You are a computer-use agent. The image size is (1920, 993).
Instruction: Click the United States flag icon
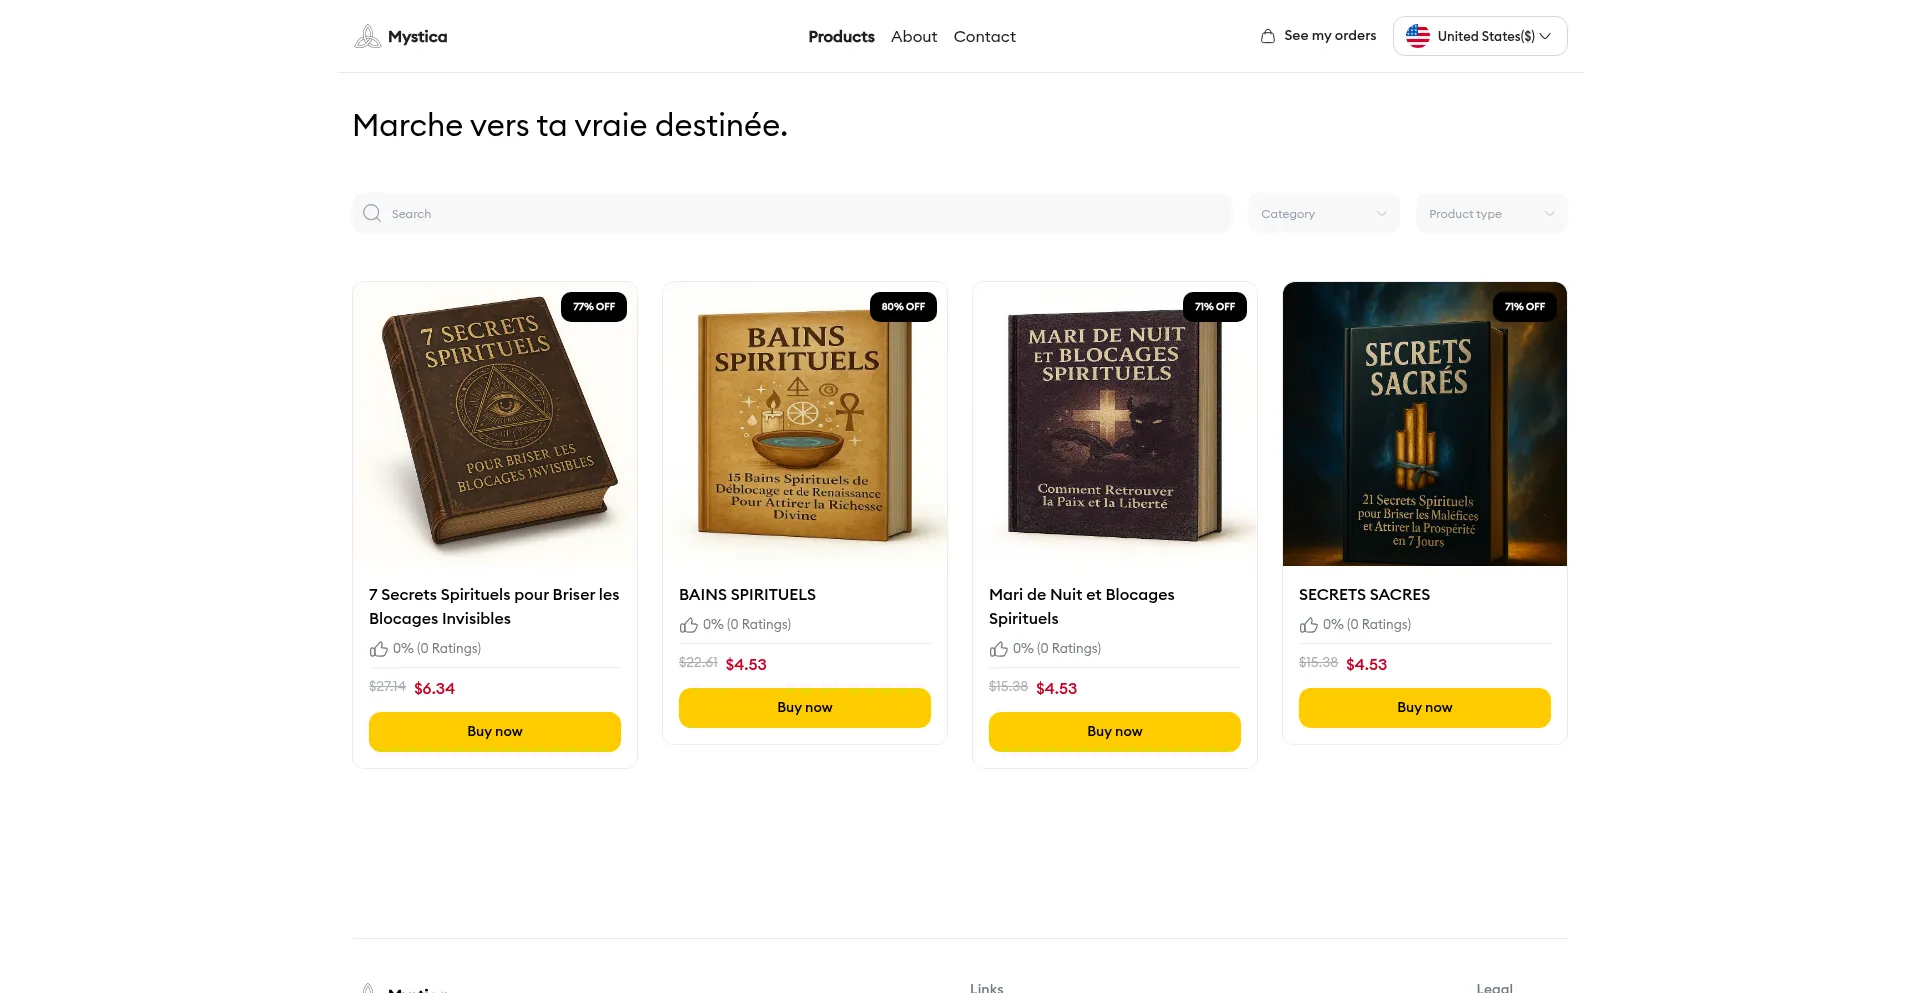(1417, 36)
